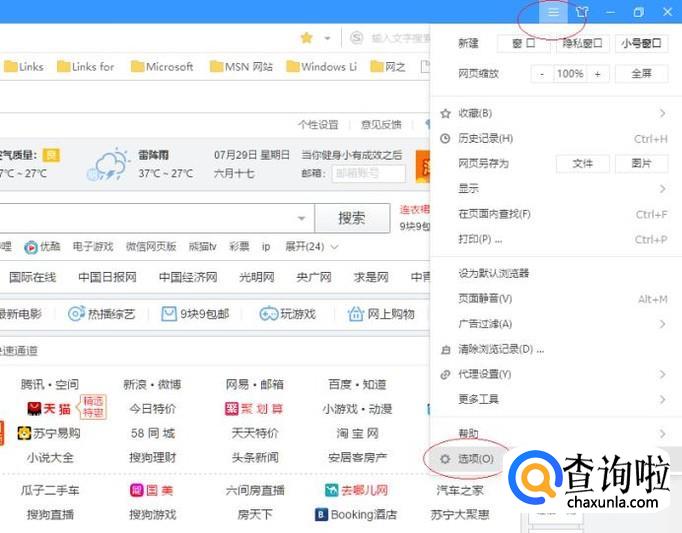Viewport: 682px width, 533px height.
Task: Increase page zoom with plus button
Action: pos(597,74)
